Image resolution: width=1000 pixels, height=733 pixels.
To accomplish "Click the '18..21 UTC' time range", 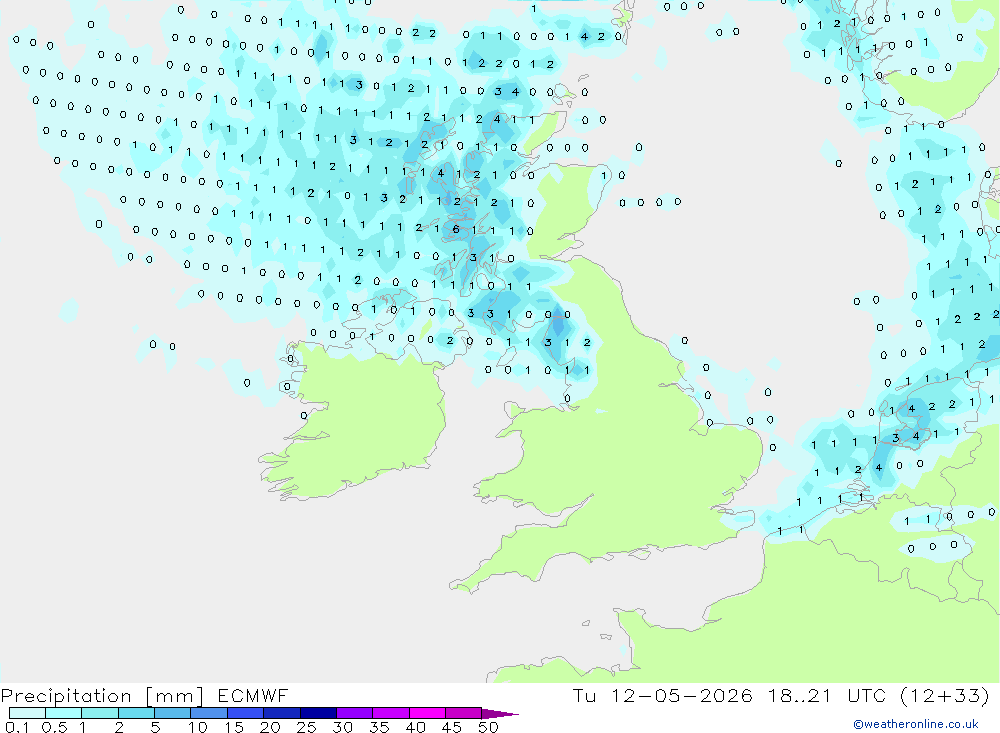I will 827,695.
